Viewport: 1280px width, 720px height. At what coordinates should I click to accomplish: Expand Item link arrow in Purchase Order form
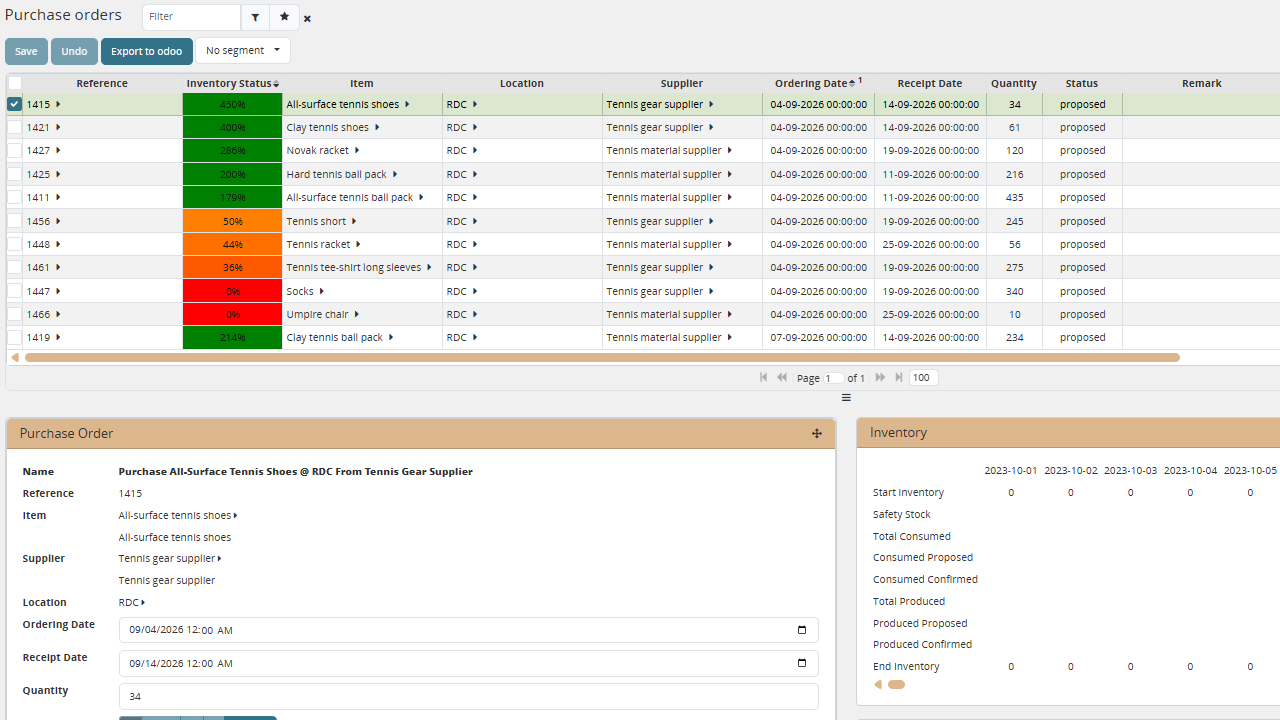coord(235,515)
